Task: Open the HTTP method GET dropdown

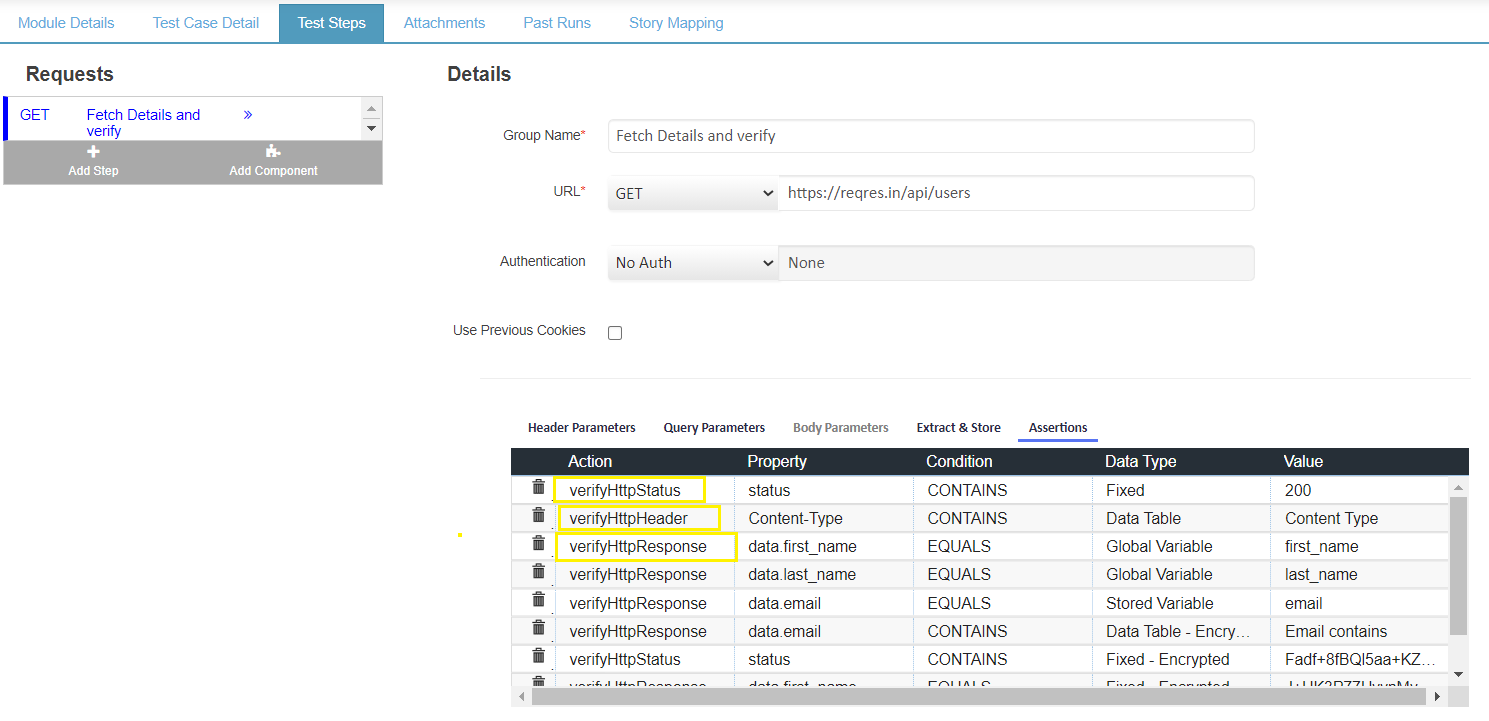Action: (x=693, y=193)
